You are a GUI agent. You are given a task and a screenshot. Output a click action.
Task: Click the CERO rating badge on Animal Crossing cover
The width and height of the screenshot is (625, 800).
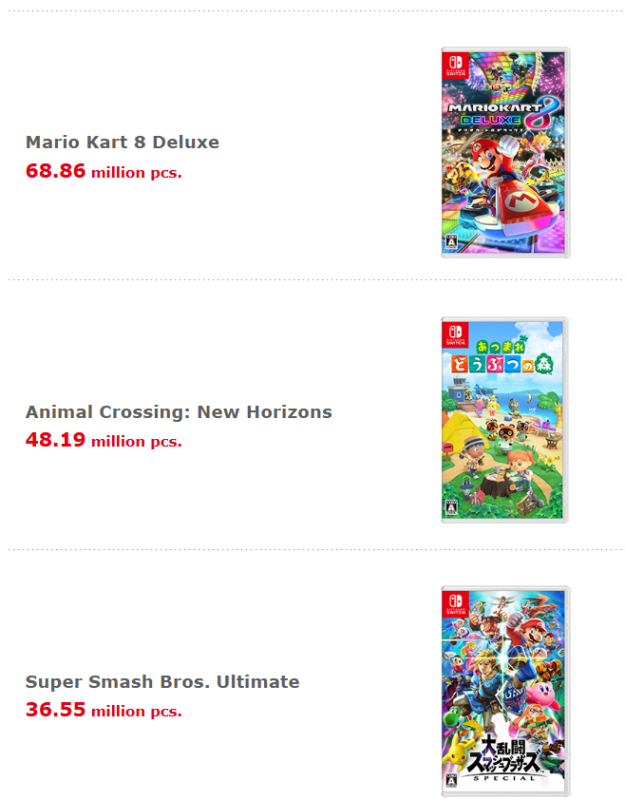[x=451, y=510]
